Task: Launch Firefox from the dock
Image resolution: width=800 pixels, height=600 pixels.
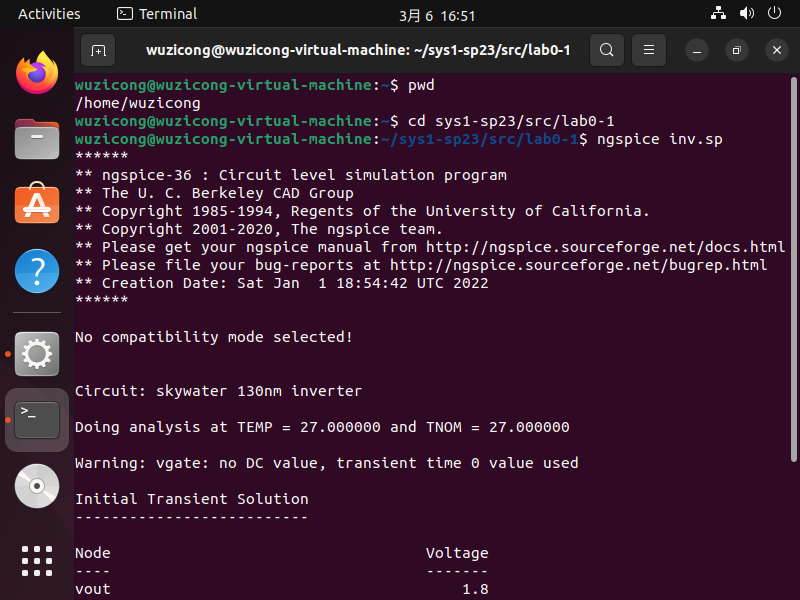Action: click(x=36, y=73)
